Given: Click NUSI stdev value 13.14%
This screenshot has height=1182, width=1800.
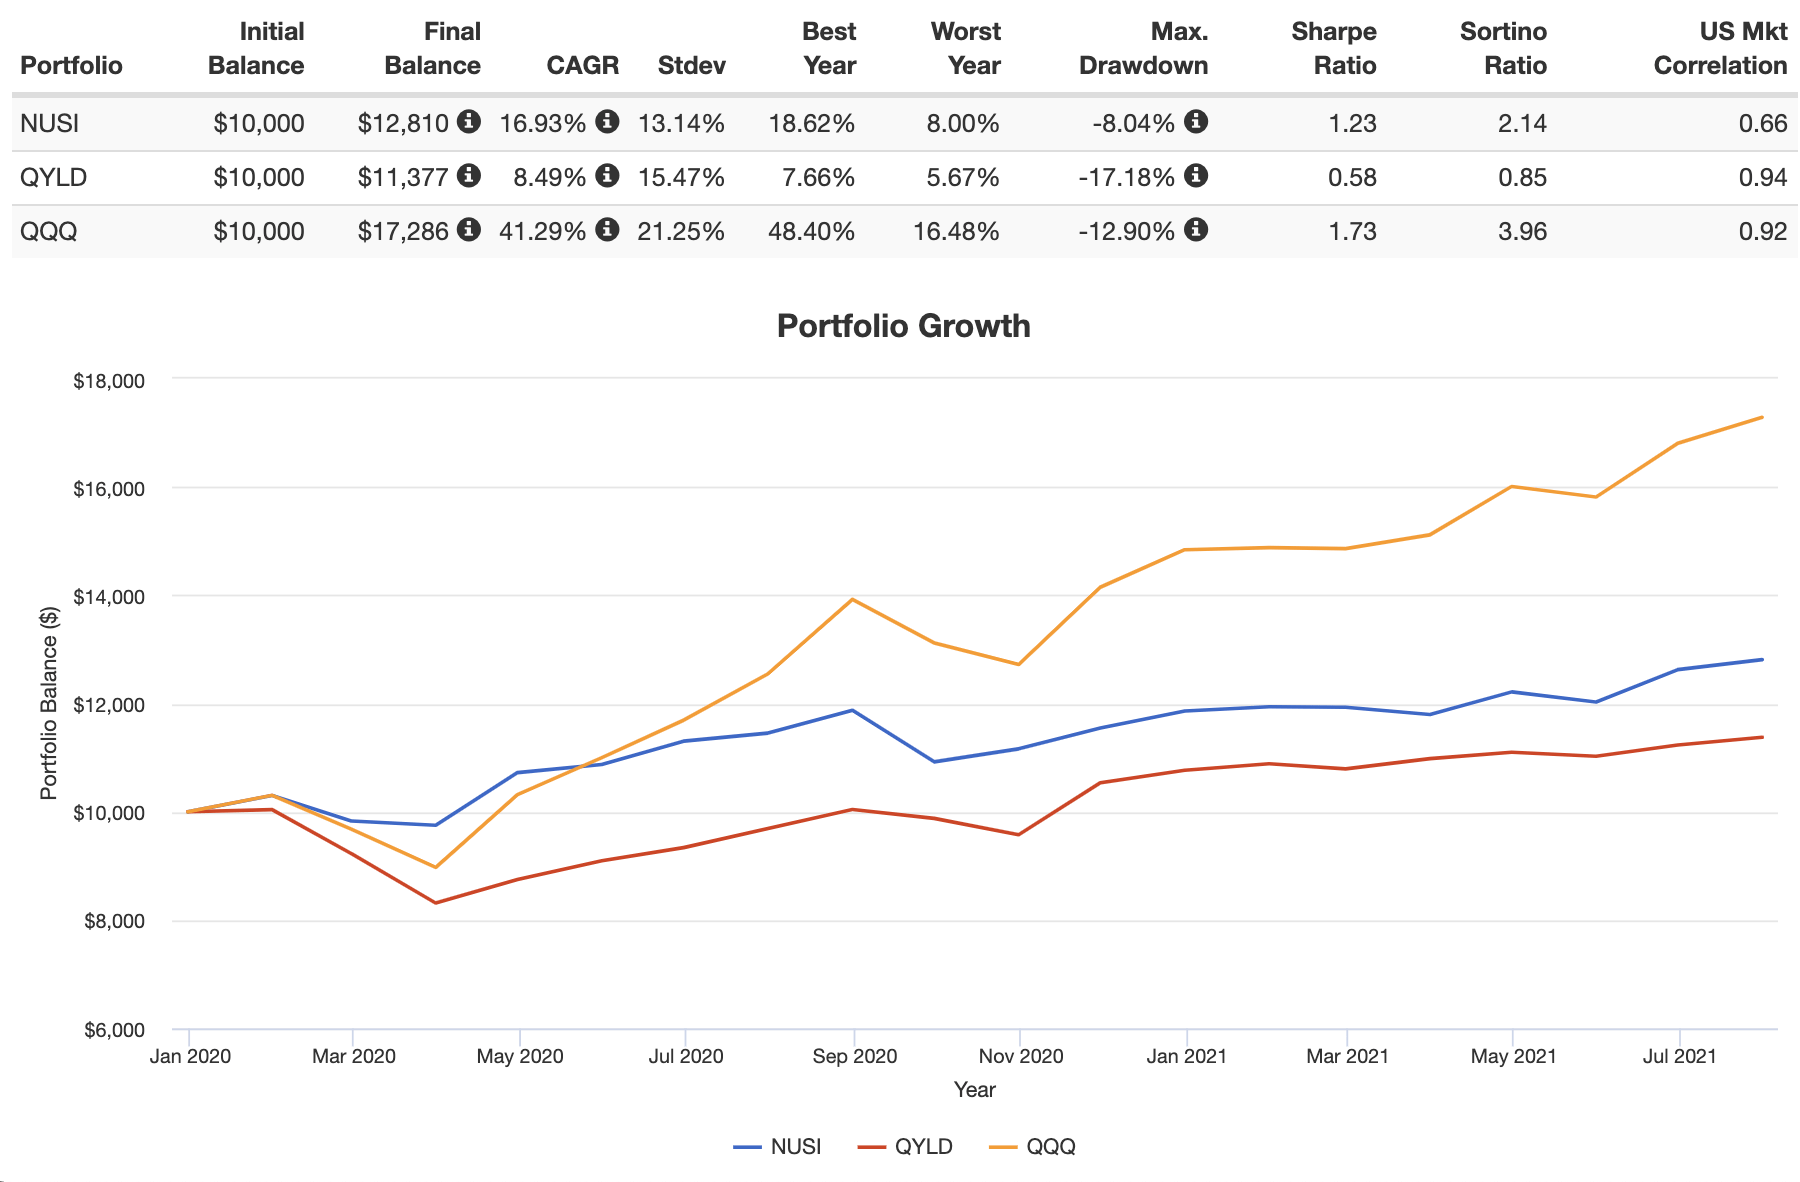Looking at the screenshot, I should click(681, 124).
